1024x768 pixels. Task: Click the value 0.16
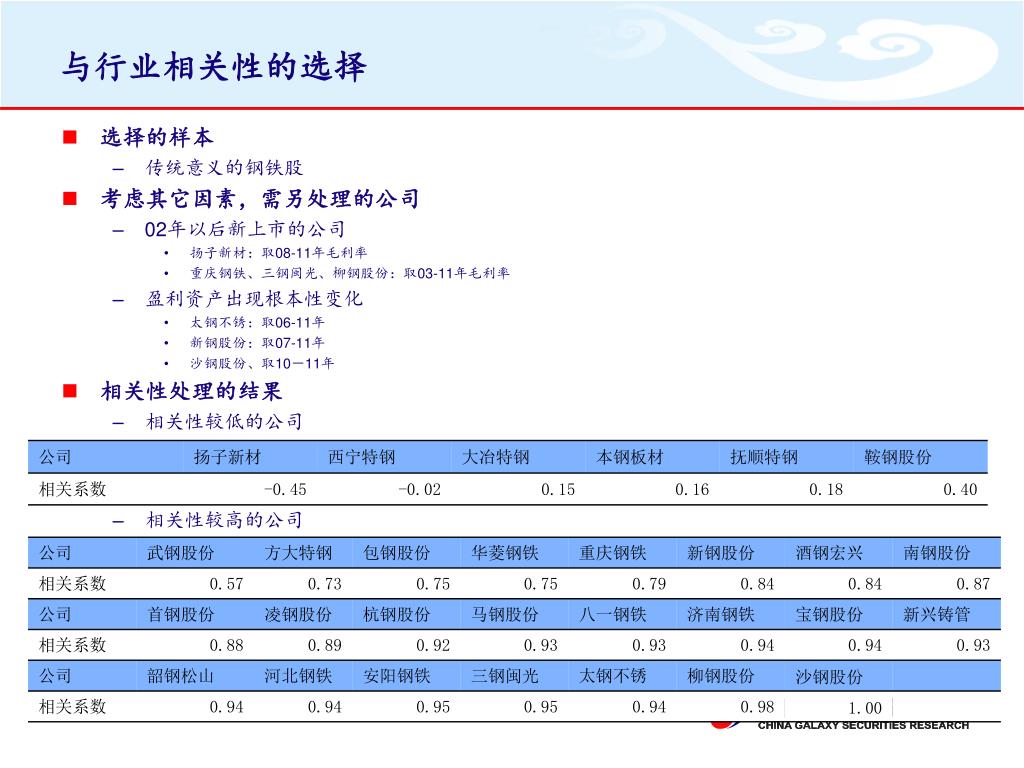click(692, 489)
